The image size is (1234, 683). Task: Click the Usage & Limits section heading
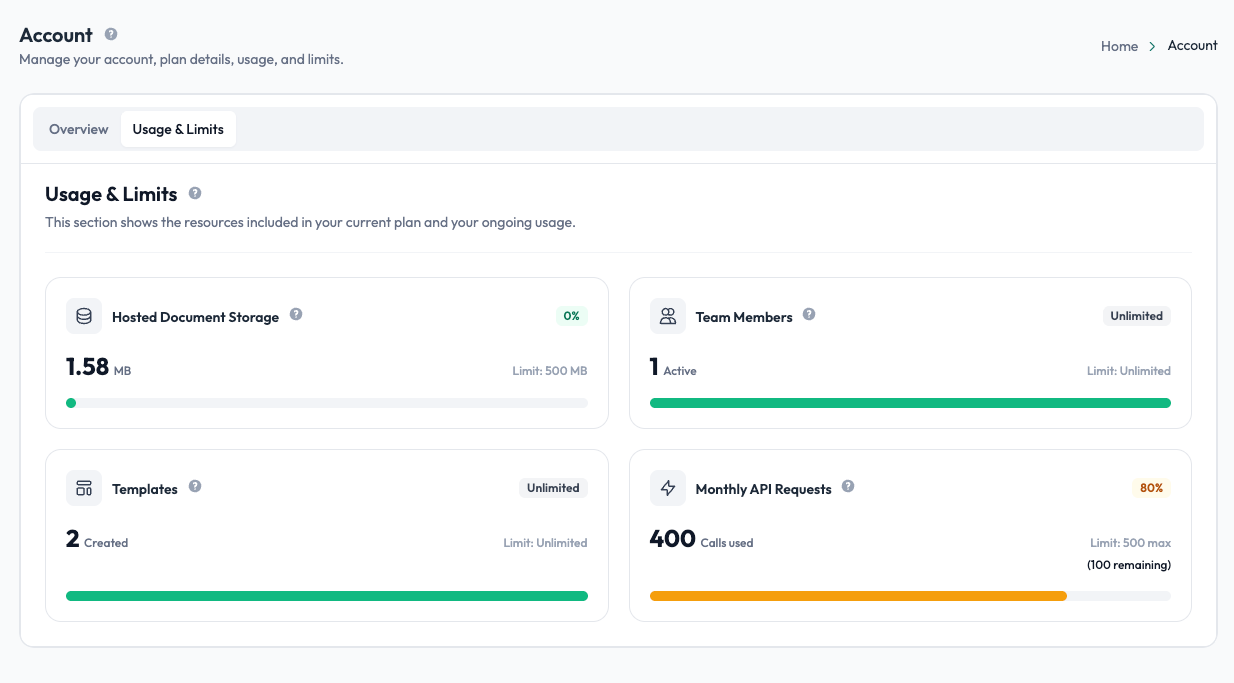111,194
